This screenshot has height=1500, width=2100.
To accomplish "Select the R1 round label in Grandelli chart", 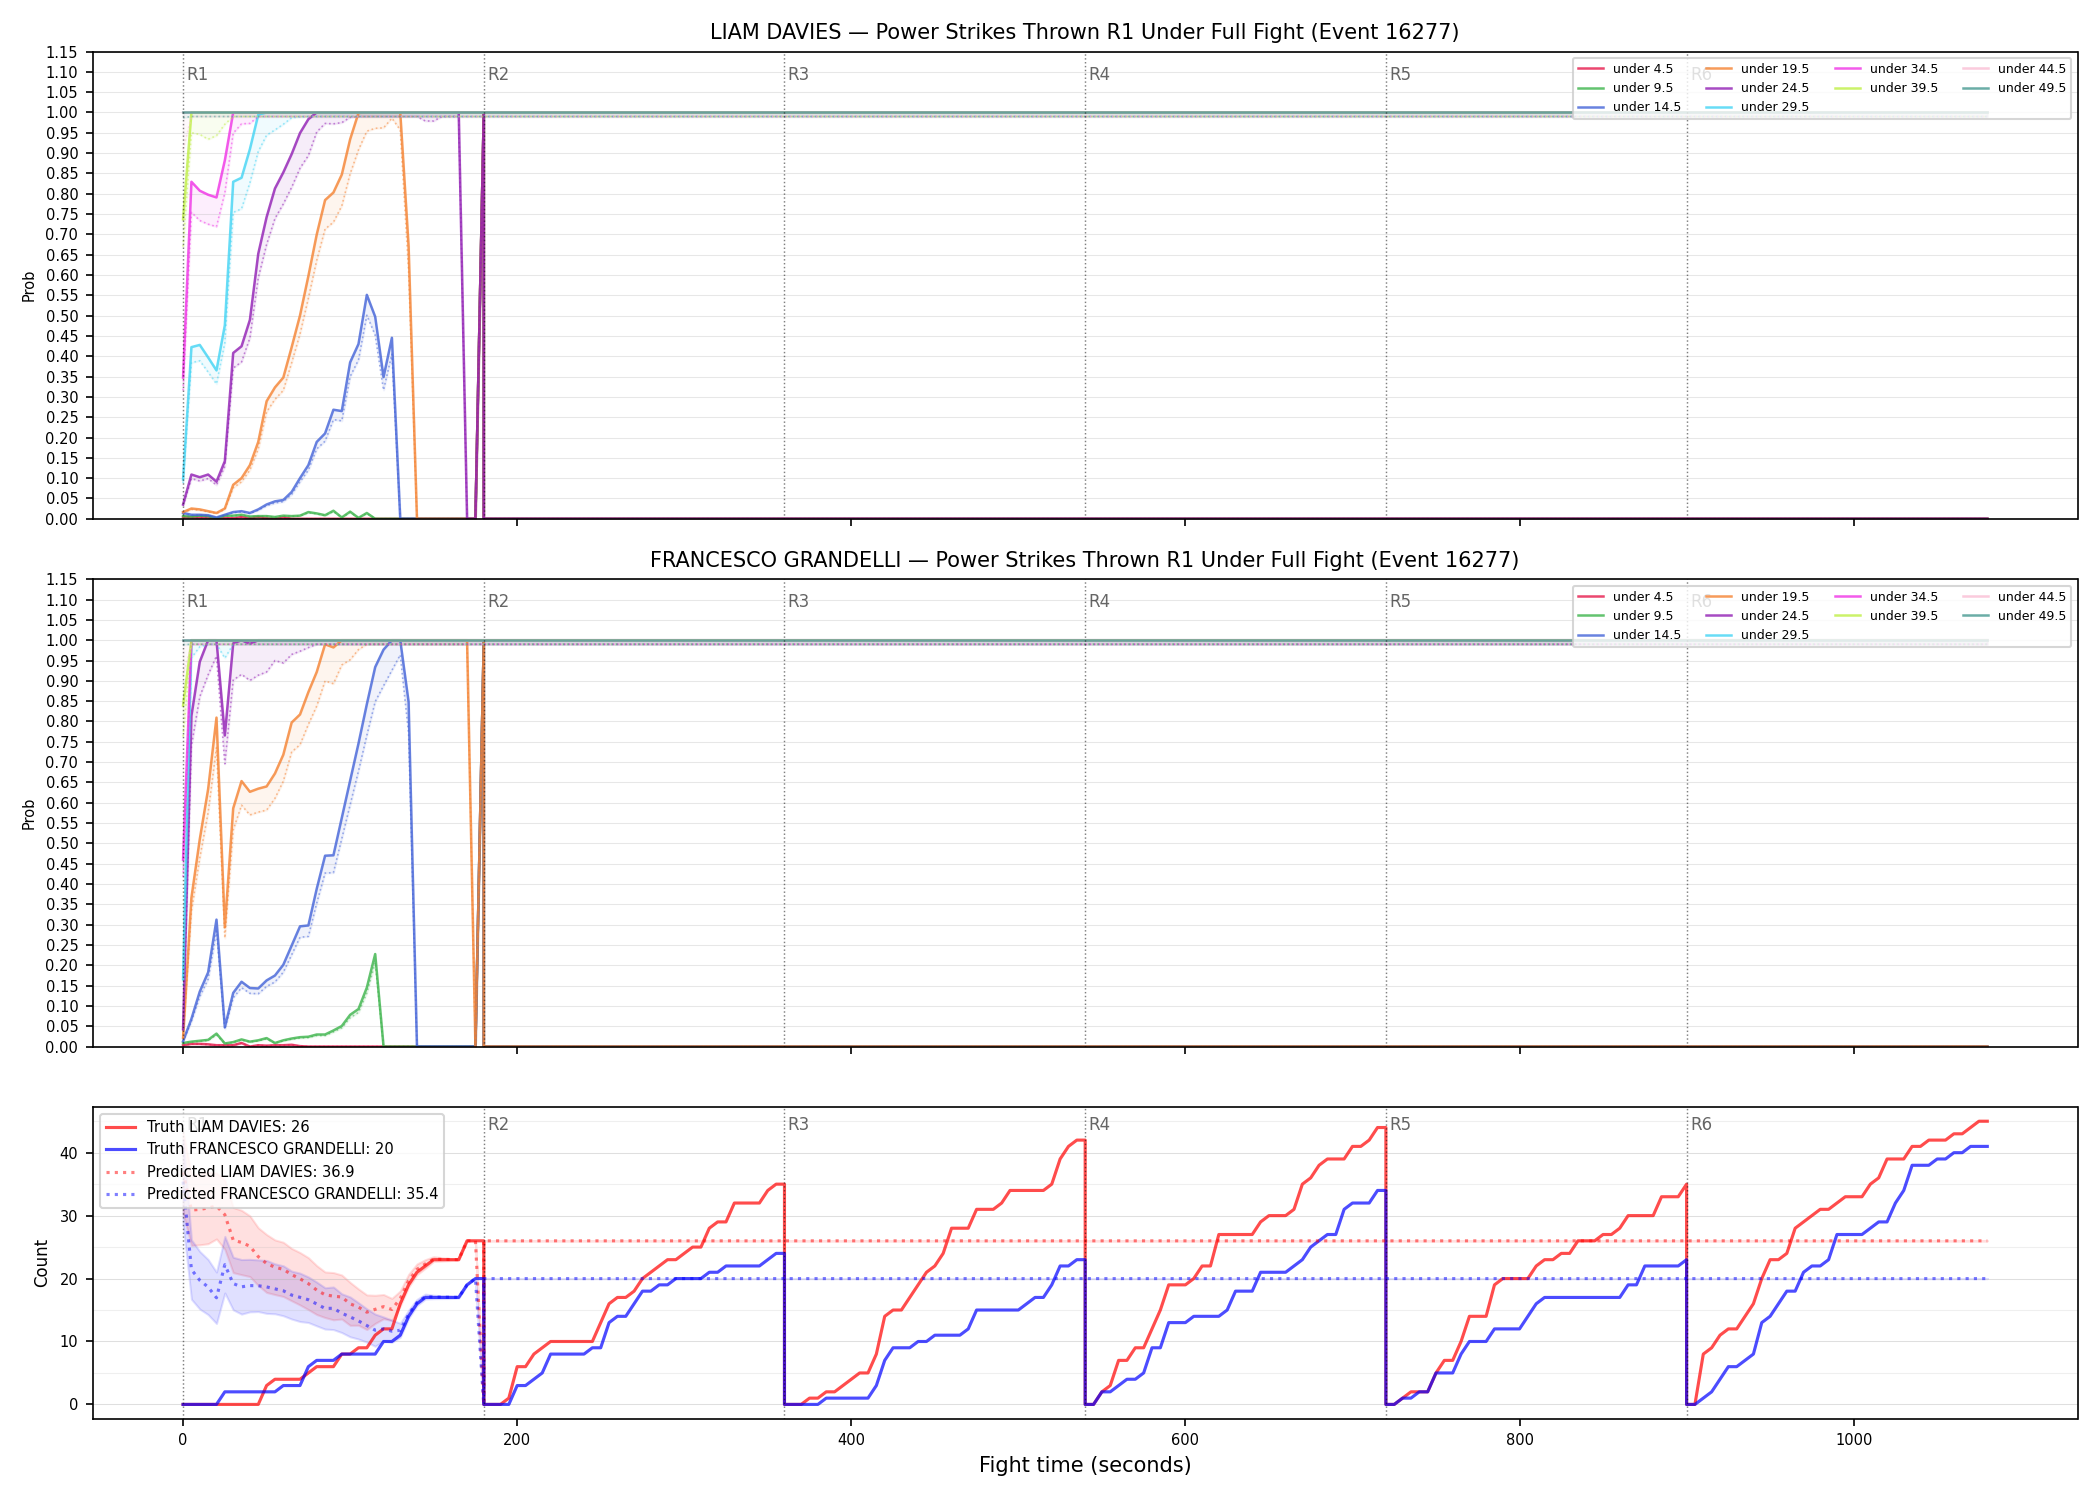I will [x=197, y=601].
